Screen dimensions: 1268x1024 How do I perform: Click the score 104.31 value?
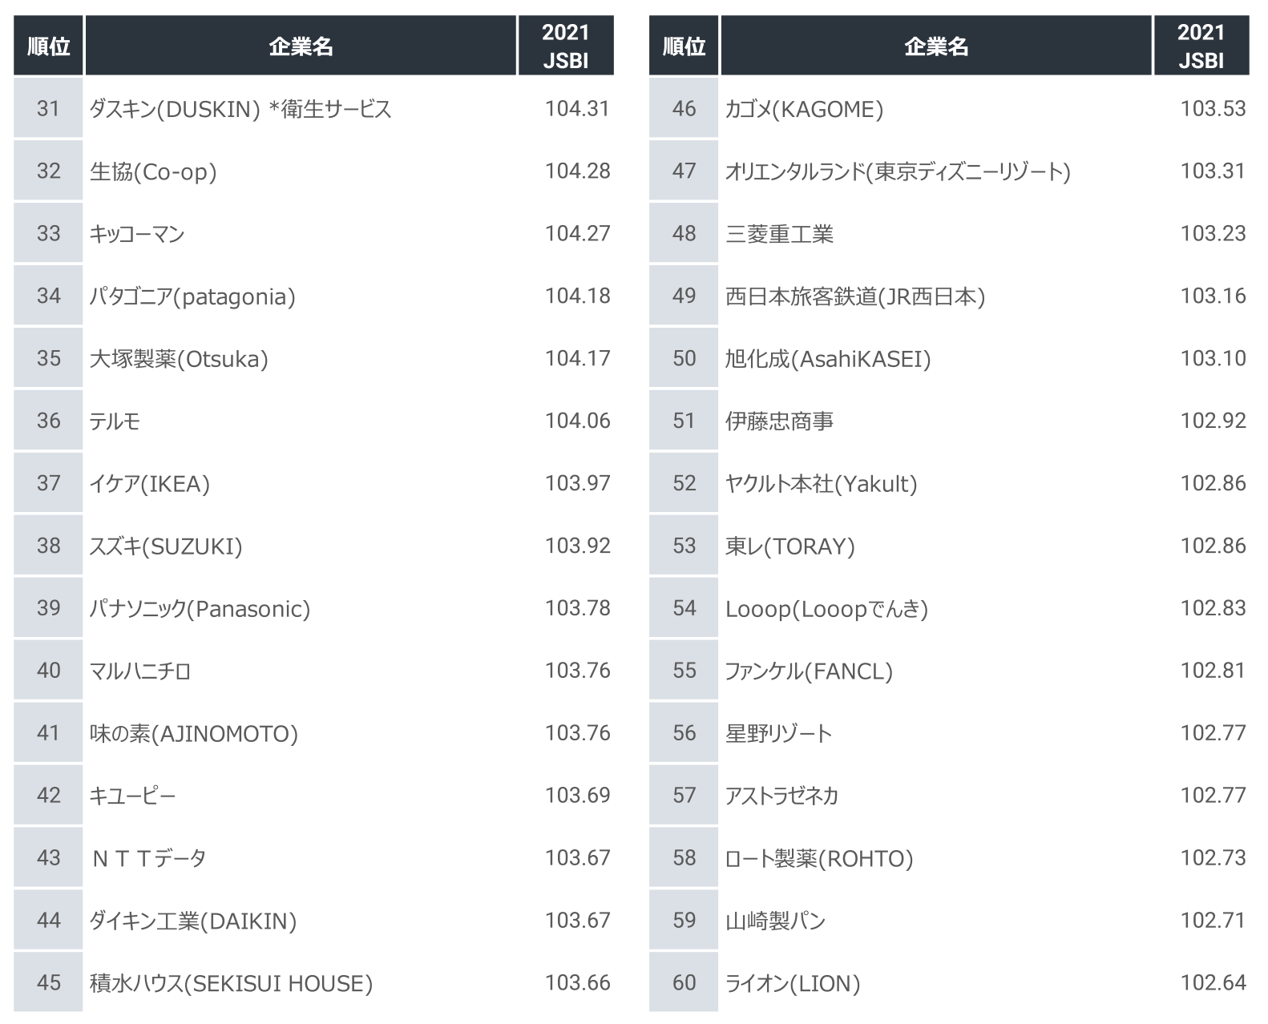pyautogui.click(x=577, y=109)
